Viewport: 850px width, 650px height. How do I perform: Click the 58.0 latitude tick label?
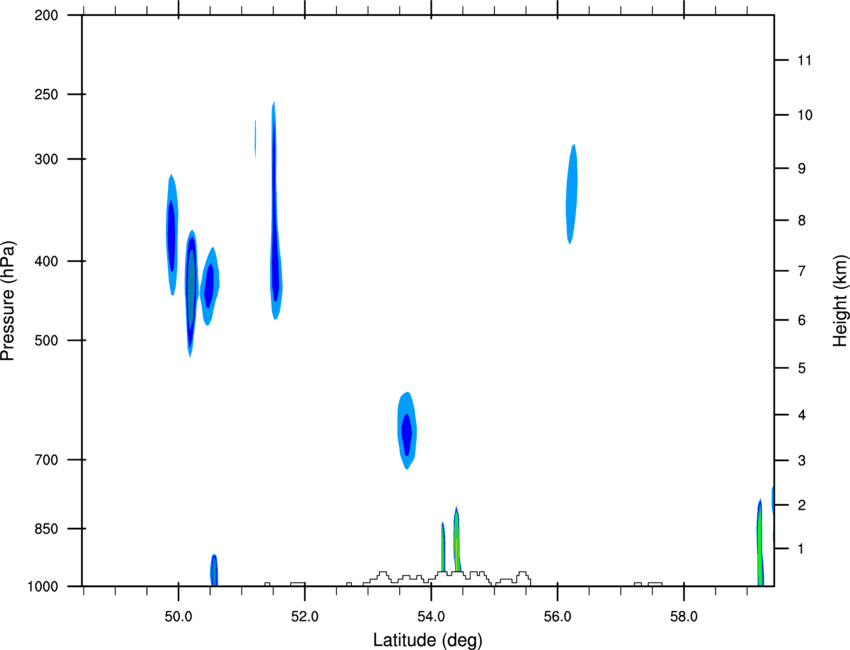click(x=684, y=617)
